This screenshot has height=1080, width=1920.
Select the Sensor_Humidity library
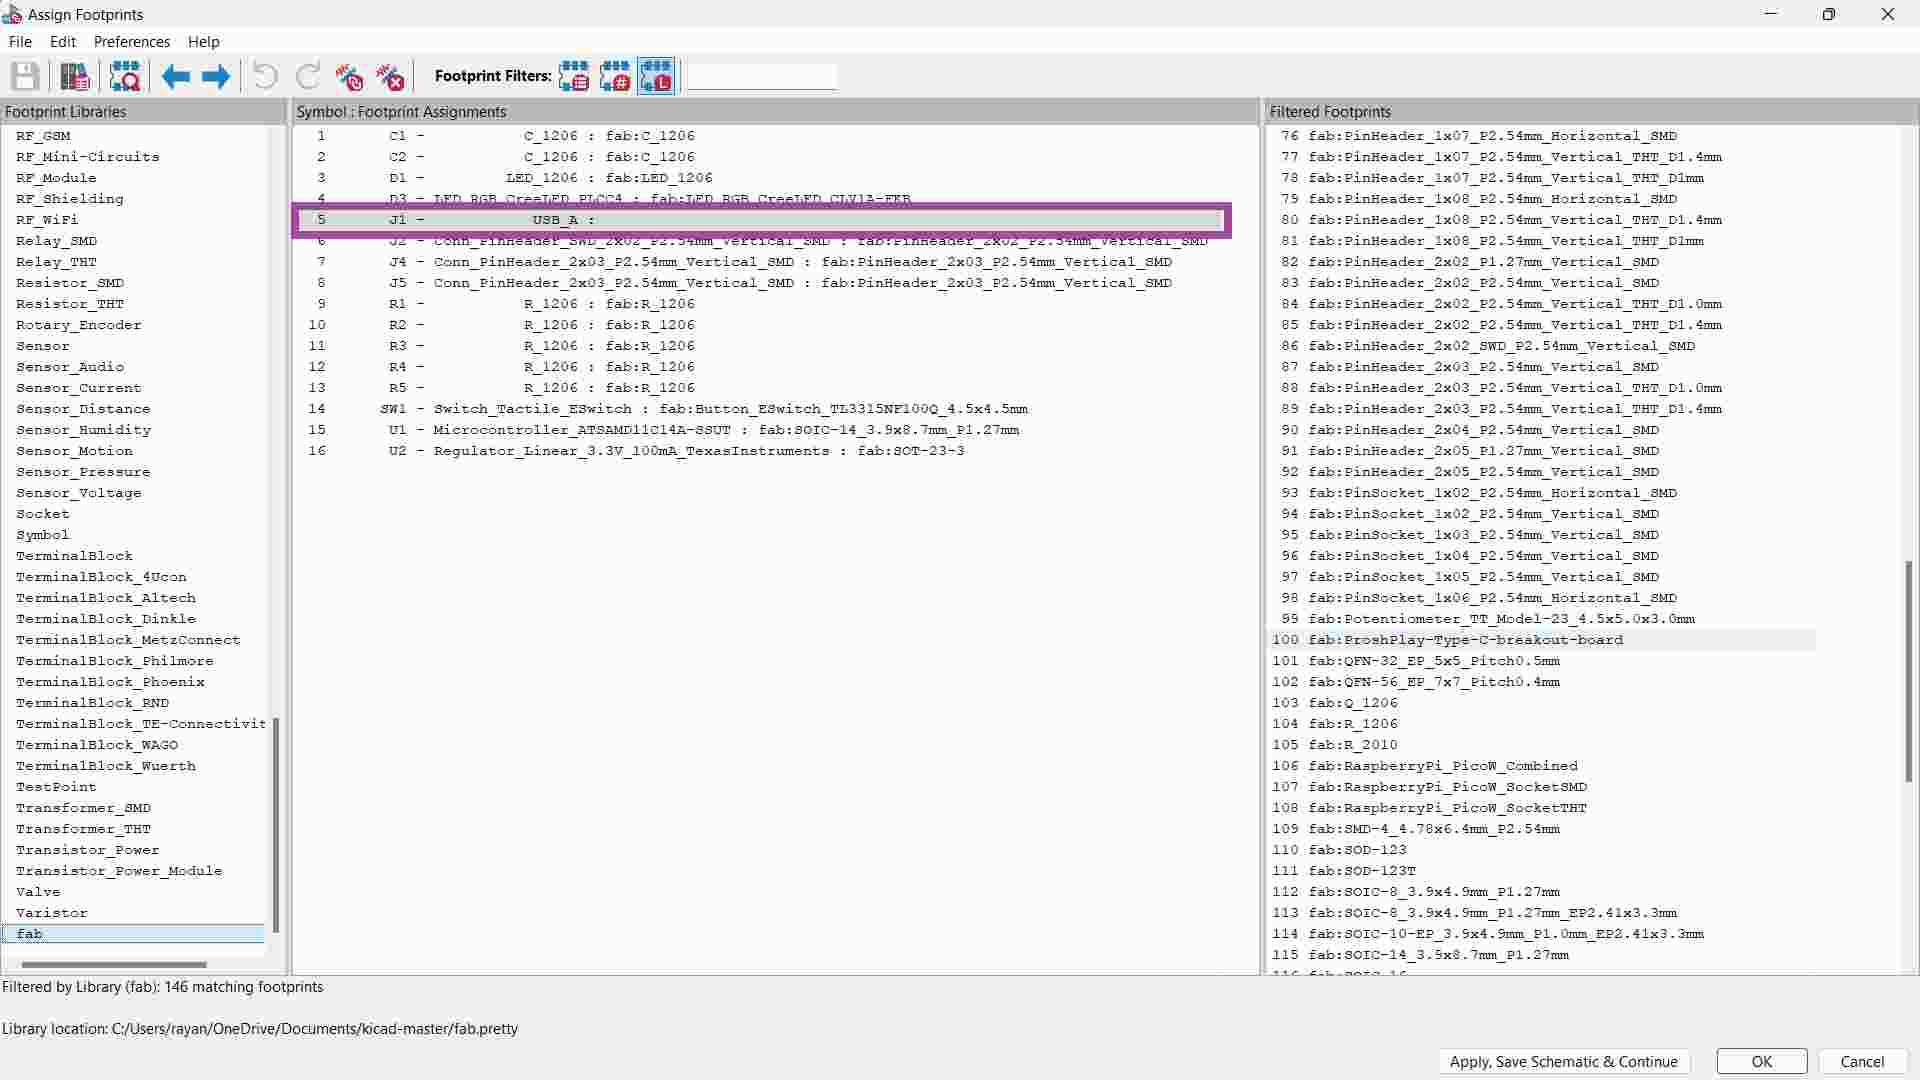click(x=83, y=430)
